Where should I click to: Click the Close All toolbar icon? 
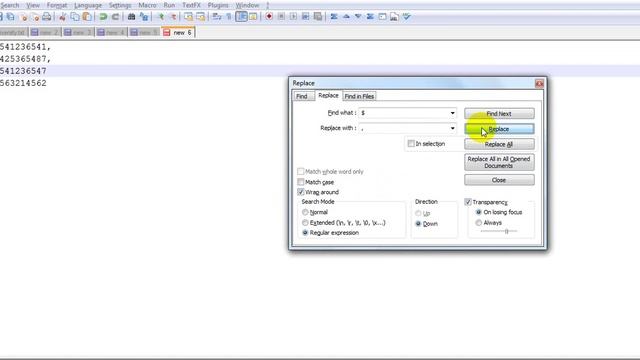35,17
